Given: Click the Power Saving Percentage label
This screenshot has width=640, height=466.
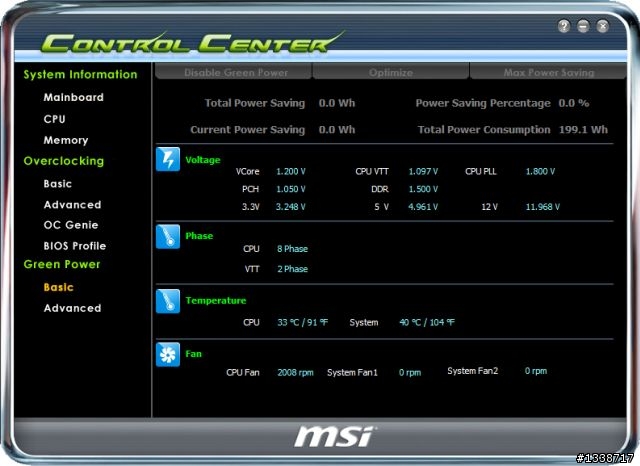Looking at the screenshot, I should 483,103.
